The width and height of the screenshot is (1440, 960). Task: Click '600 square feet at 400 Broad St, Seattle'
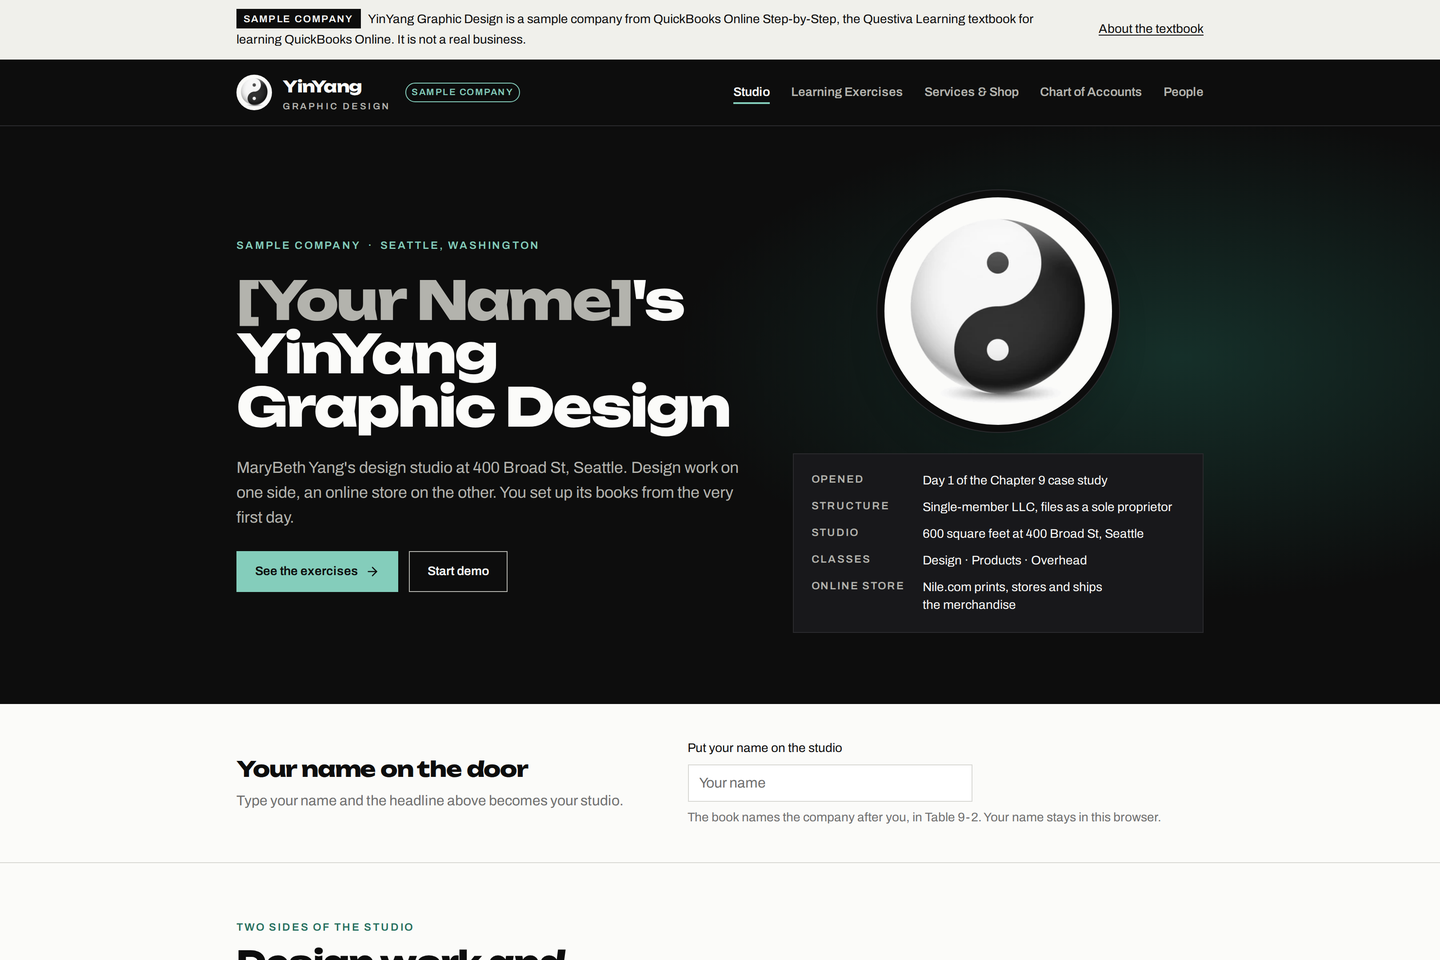point(1033,534)
